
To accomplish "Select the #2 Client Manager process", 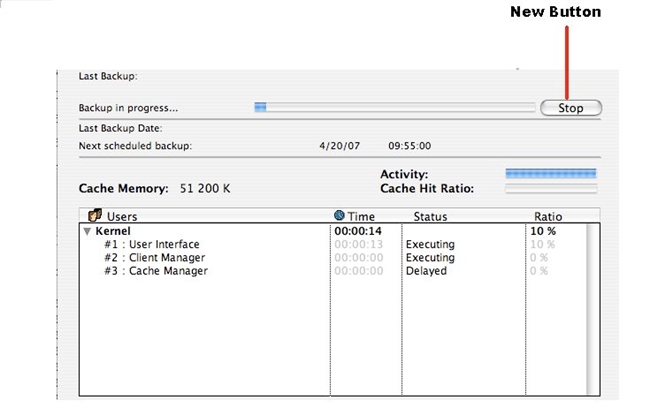I will [x=155, y=257].
